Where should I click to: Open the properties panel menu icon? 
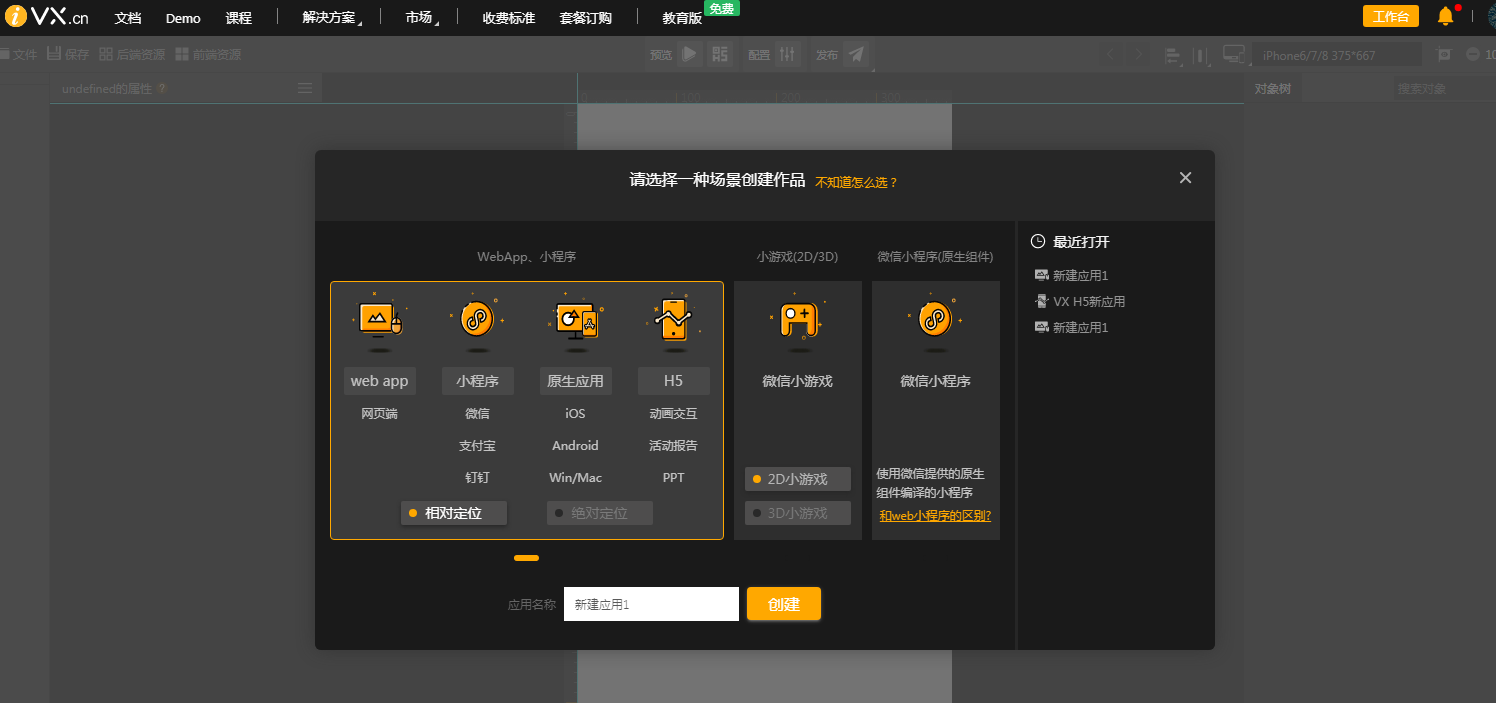[305, 88]
